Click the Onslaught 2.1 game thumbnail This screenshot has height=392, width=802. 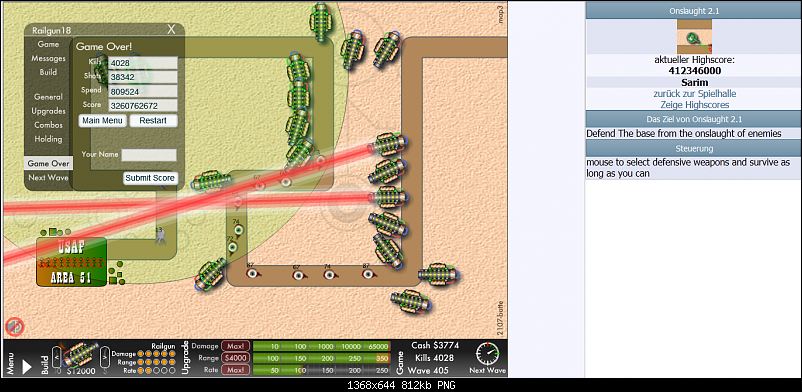(x=694, y=36)
